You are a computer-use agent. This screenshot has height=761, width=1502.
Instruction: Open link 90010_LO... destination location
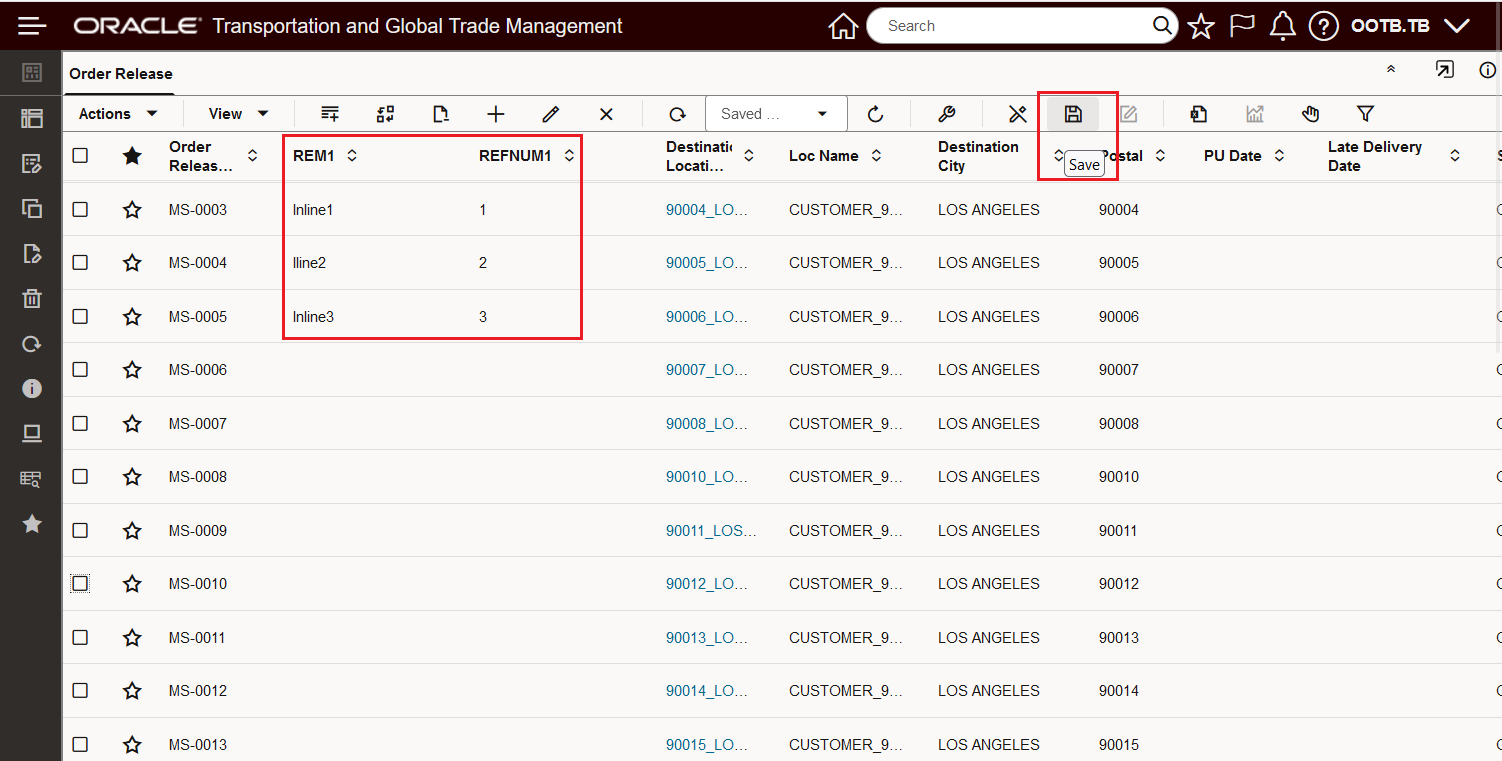(x=707, y=477)
